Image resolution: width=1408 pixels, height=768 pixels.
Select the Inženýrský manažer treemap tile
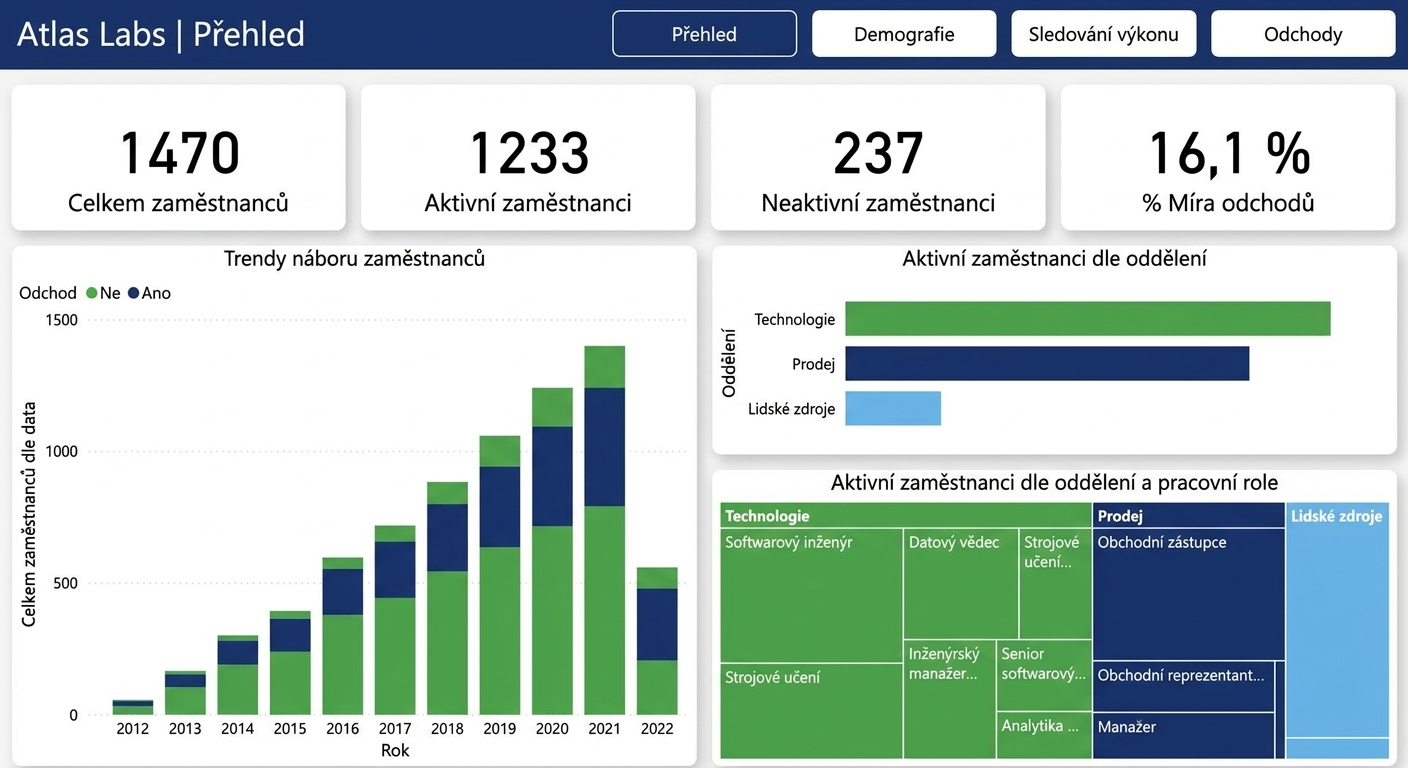(950, 699)
